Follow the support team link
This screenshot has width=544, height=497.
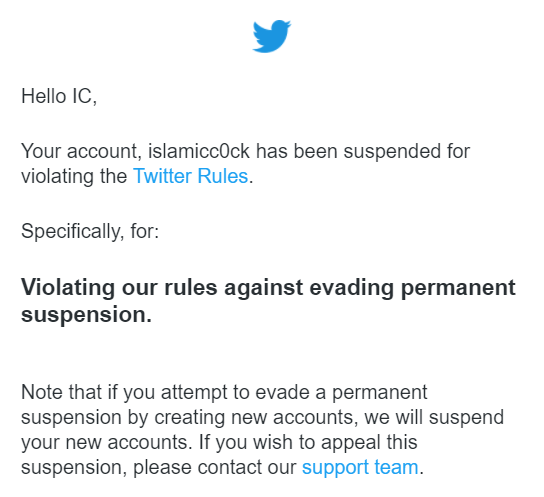tap(360, 468)
